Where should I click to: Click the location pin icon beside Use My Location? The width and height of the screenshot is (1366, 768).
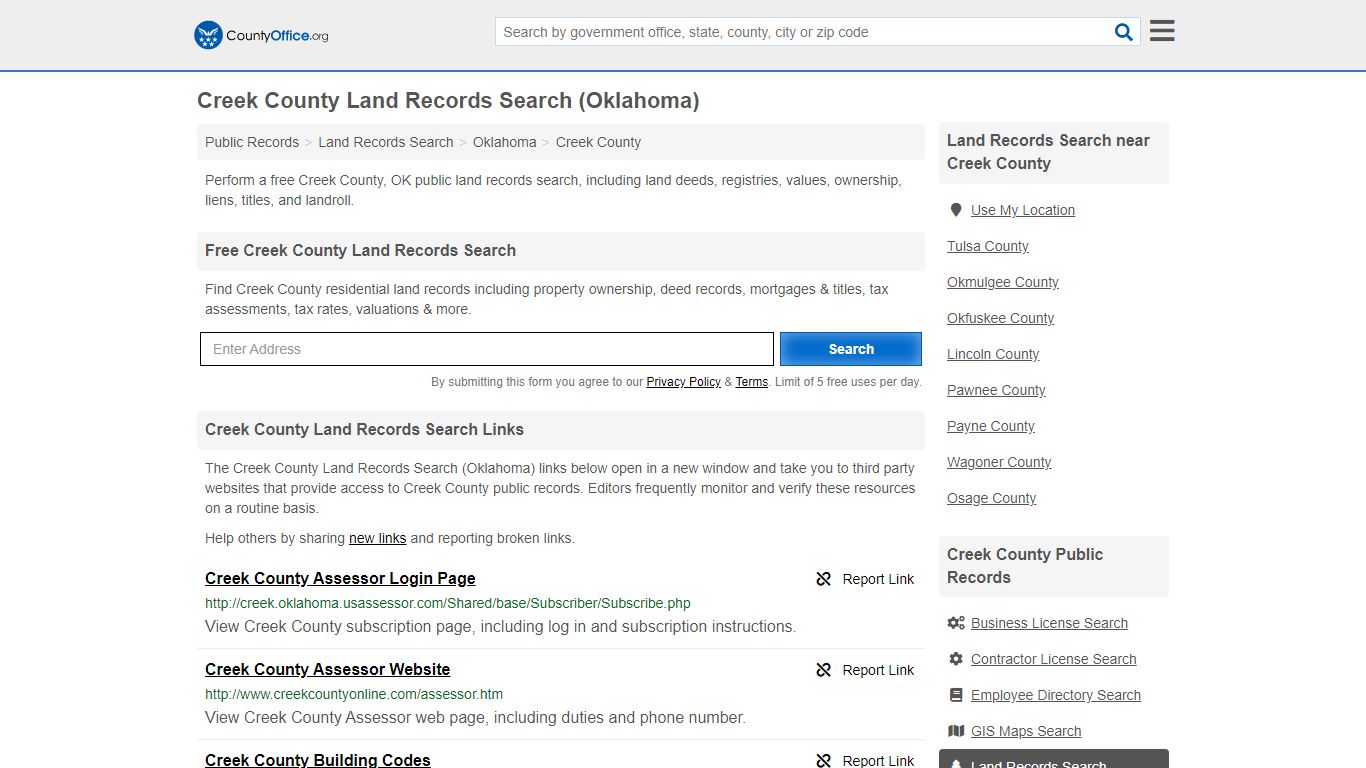point(956,210)
